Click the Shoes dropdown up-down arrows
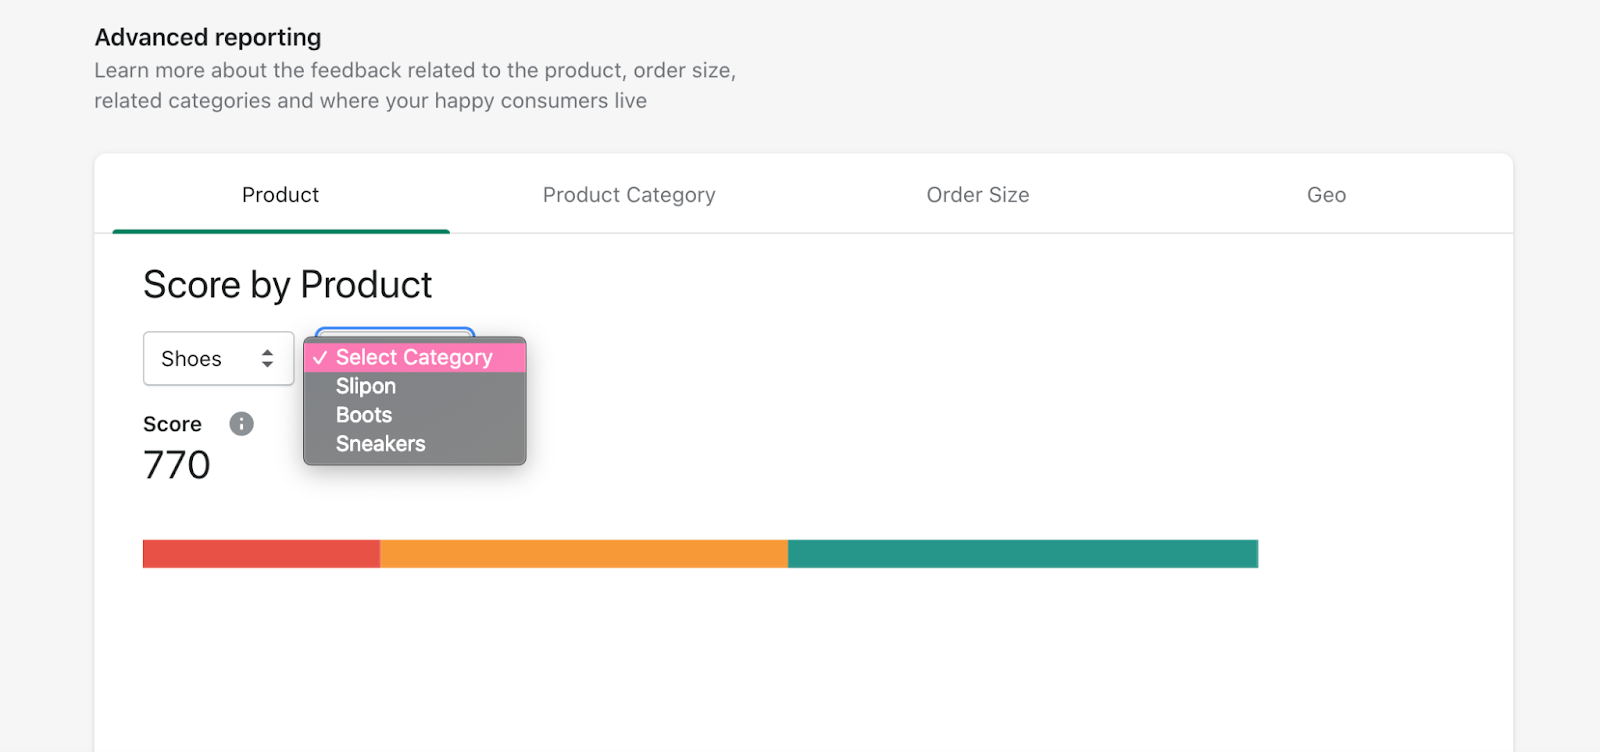Screen dimensions: 1600x752 click(x=267, y=359)
